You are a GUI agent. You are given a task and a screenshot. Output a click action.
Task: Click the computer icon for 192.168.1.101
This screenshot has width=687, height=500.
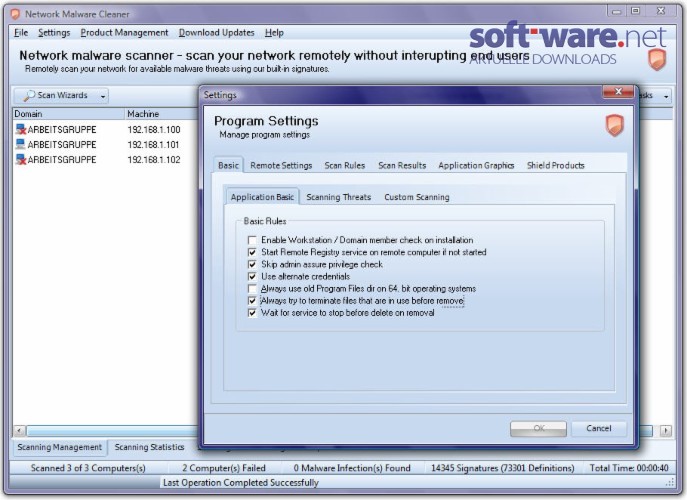pos(21,144)
